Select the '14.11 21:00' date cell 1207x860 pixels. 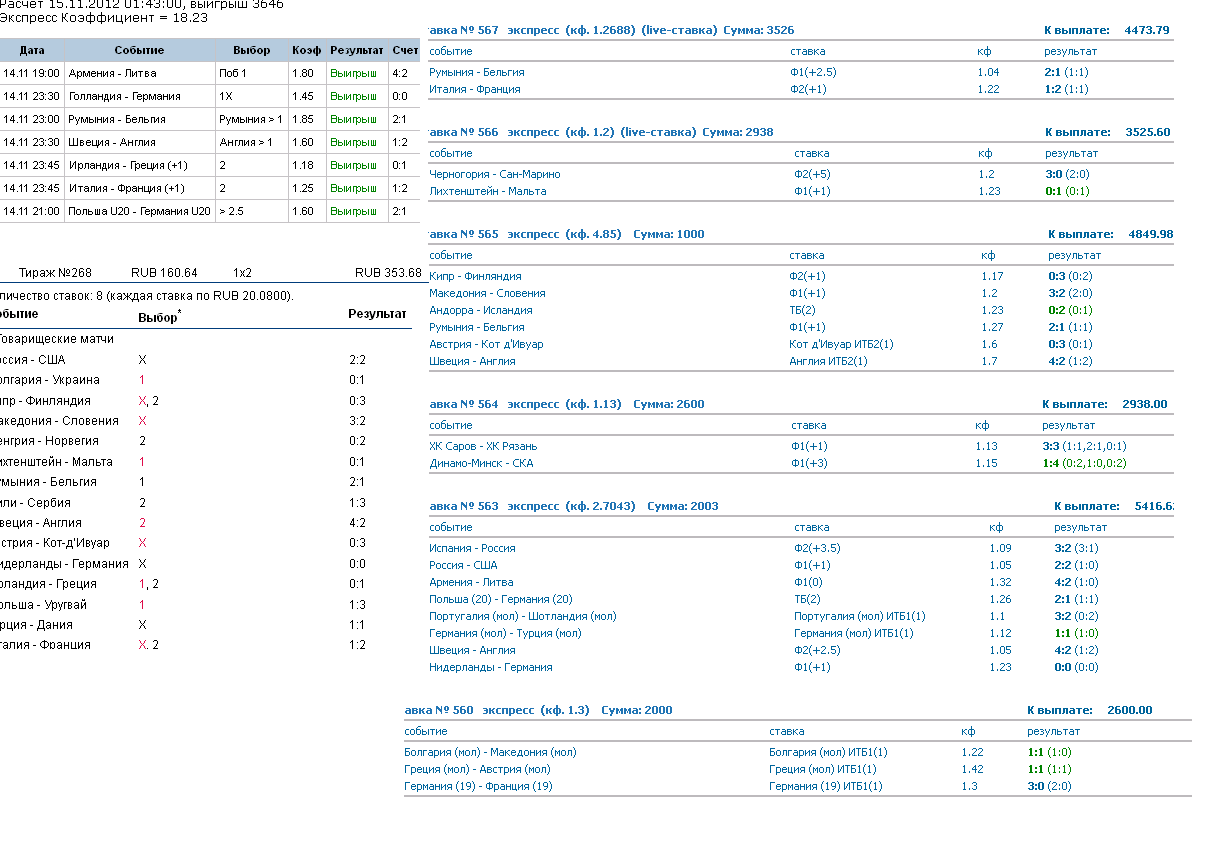pyautogui.click(x=32, y=211)
